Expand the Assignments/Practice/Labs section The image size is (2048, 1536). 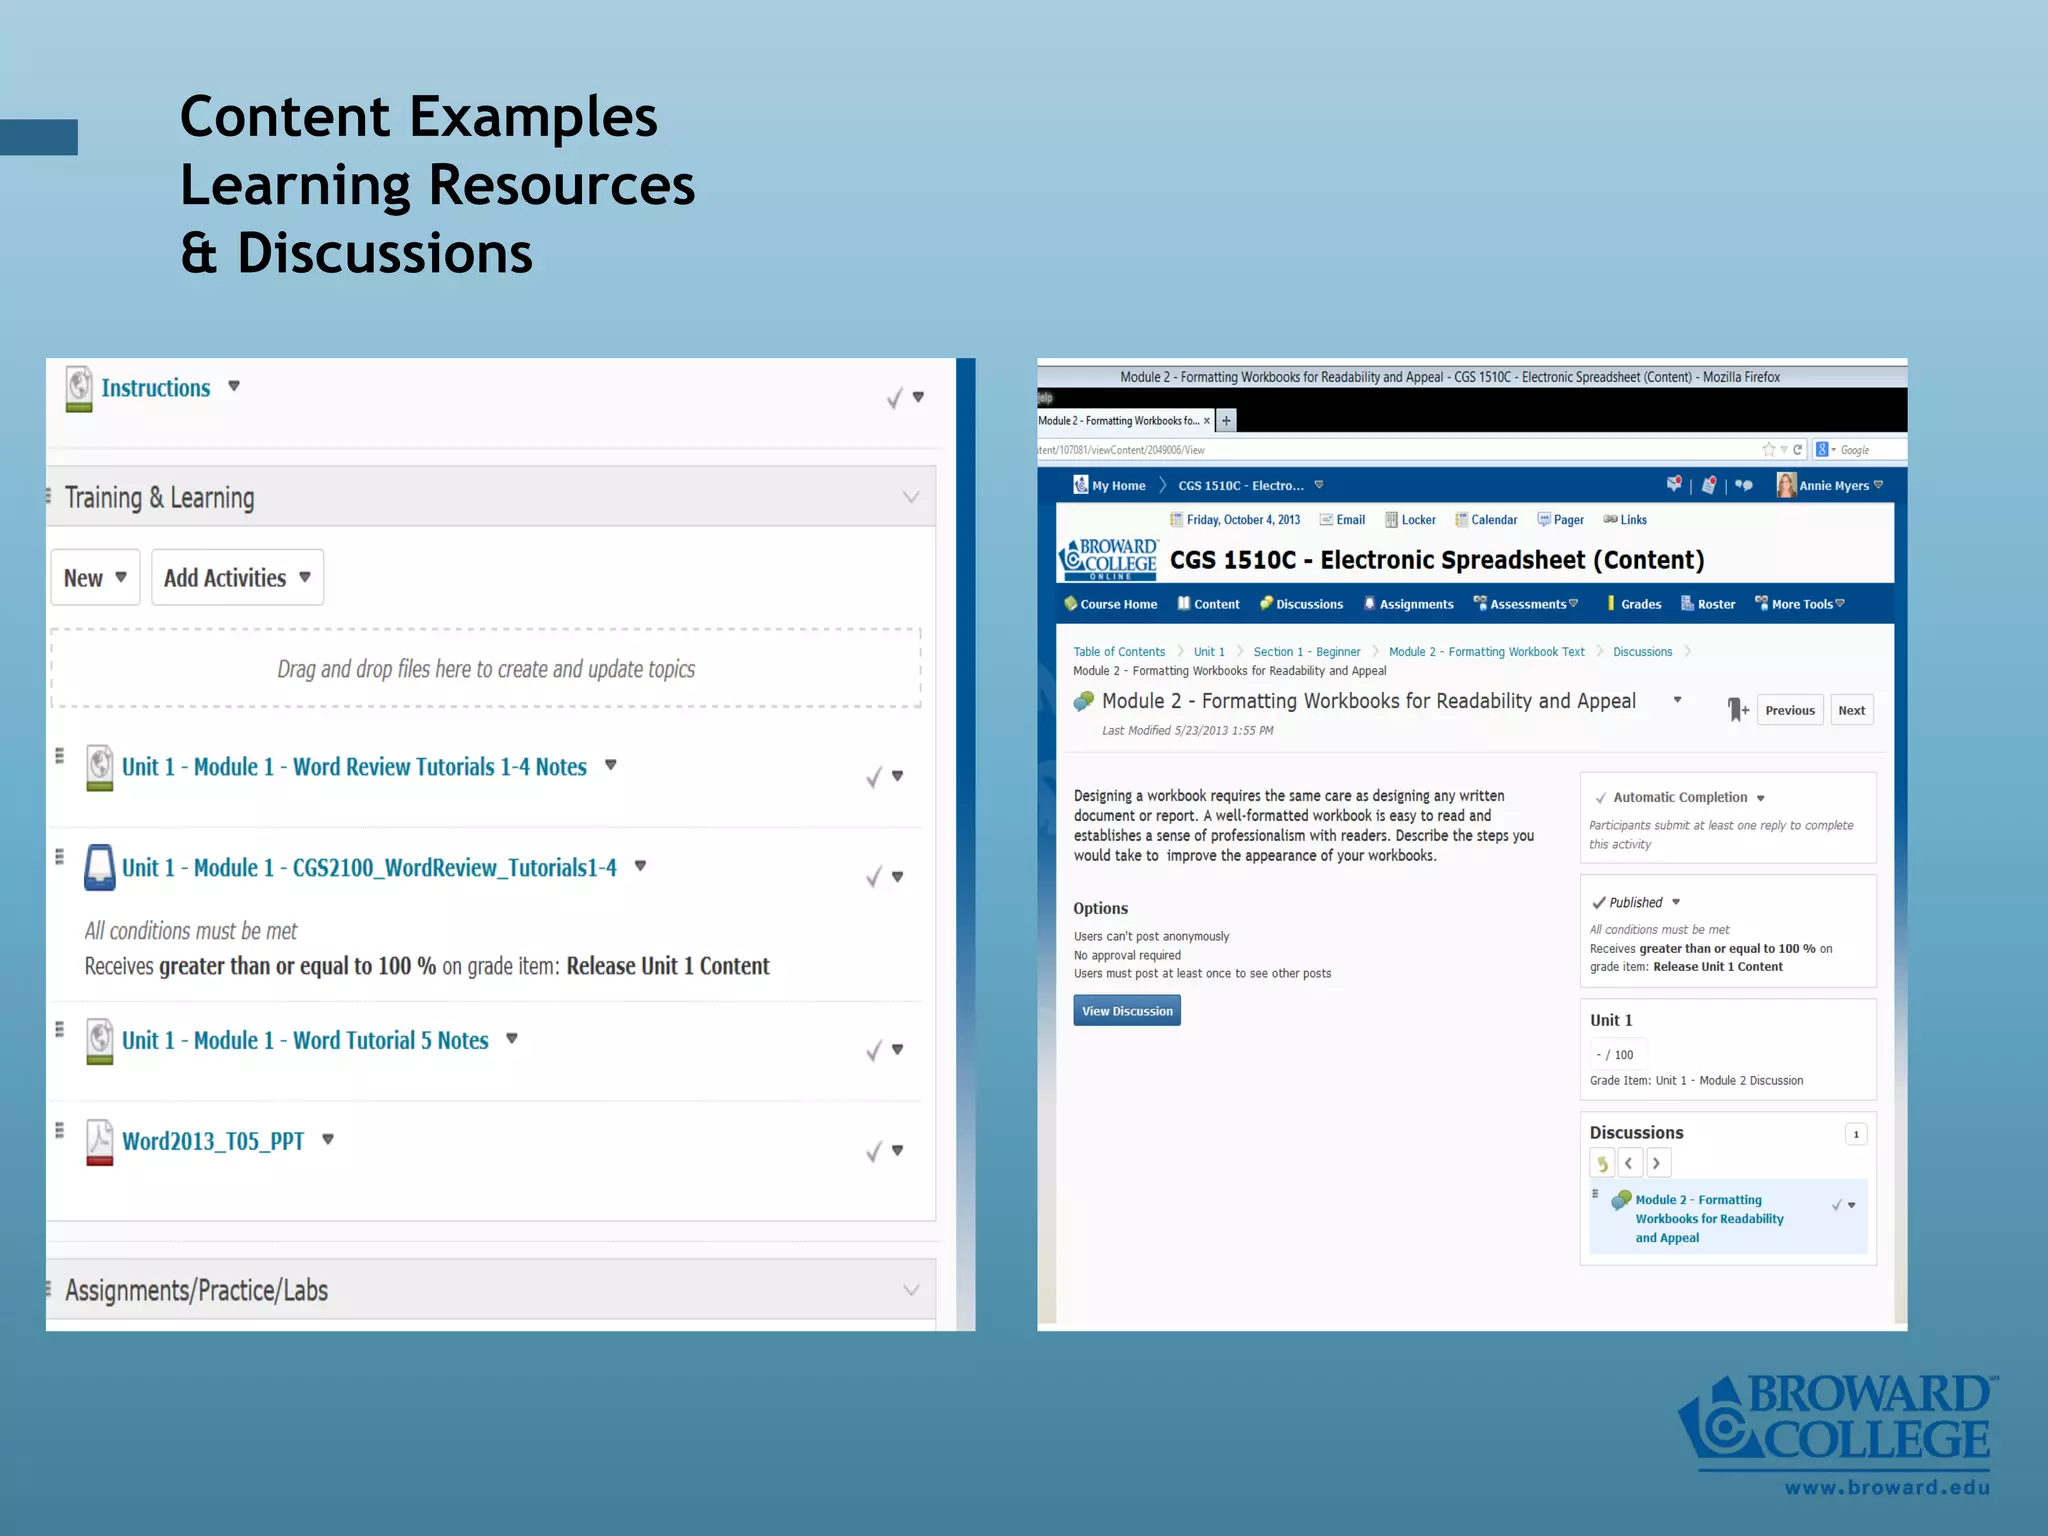pyautogui.click(x=911, y=1290)
